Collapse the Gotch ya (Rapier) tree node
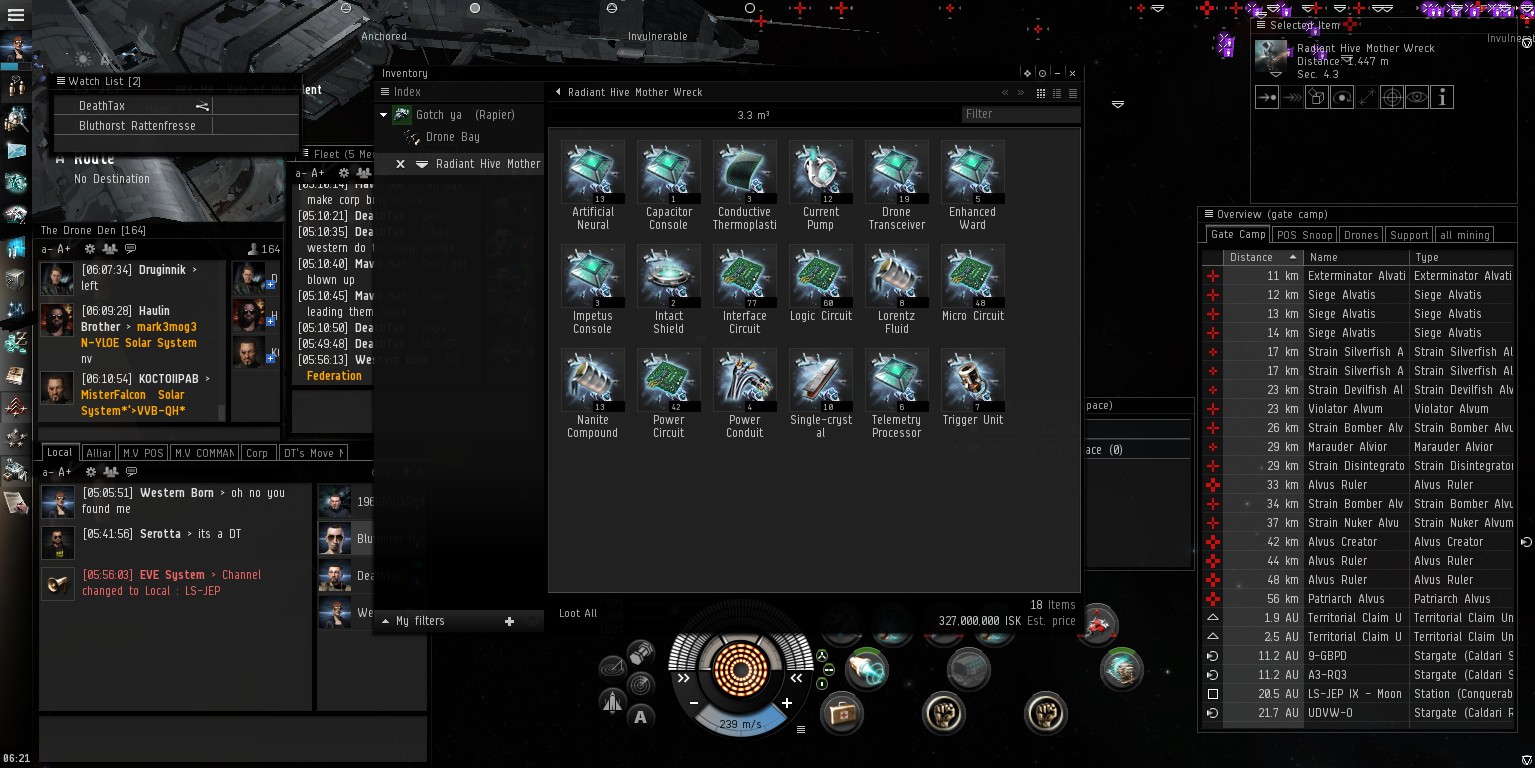 tap(384, 115)
